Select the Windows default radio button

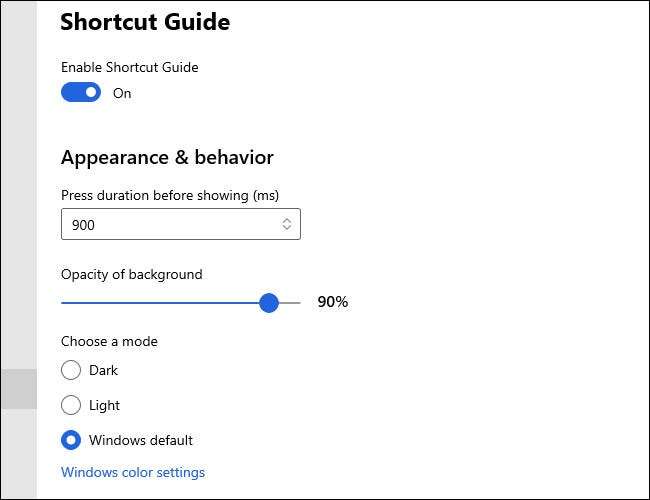[71, 440]
